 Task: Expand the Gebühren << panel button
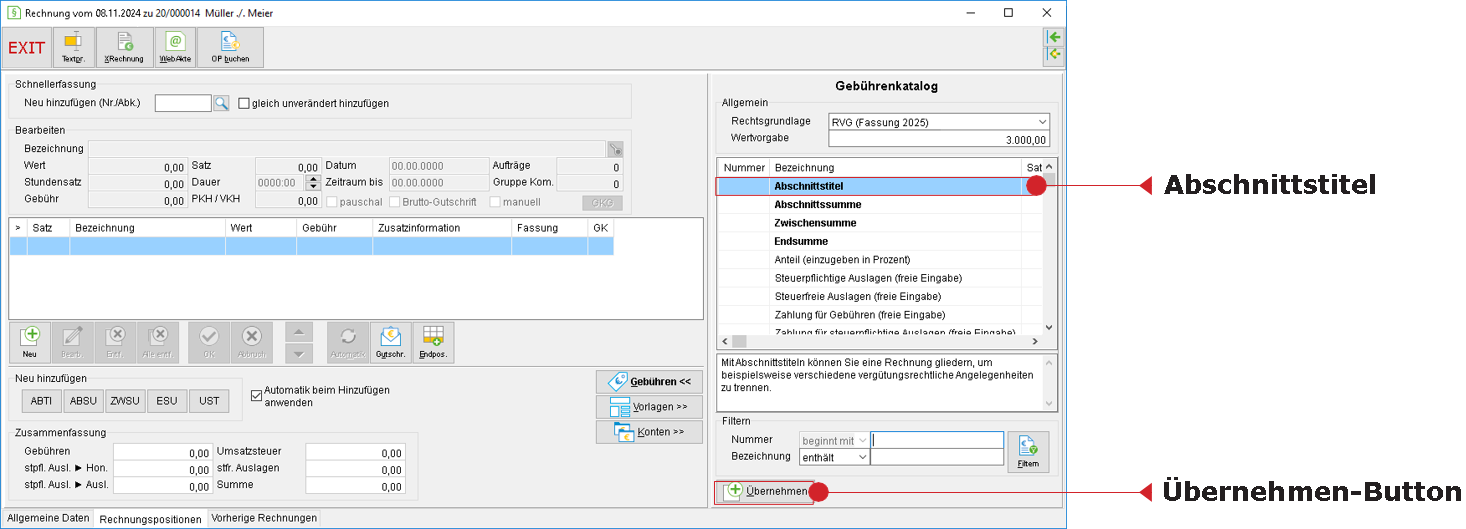649,382
